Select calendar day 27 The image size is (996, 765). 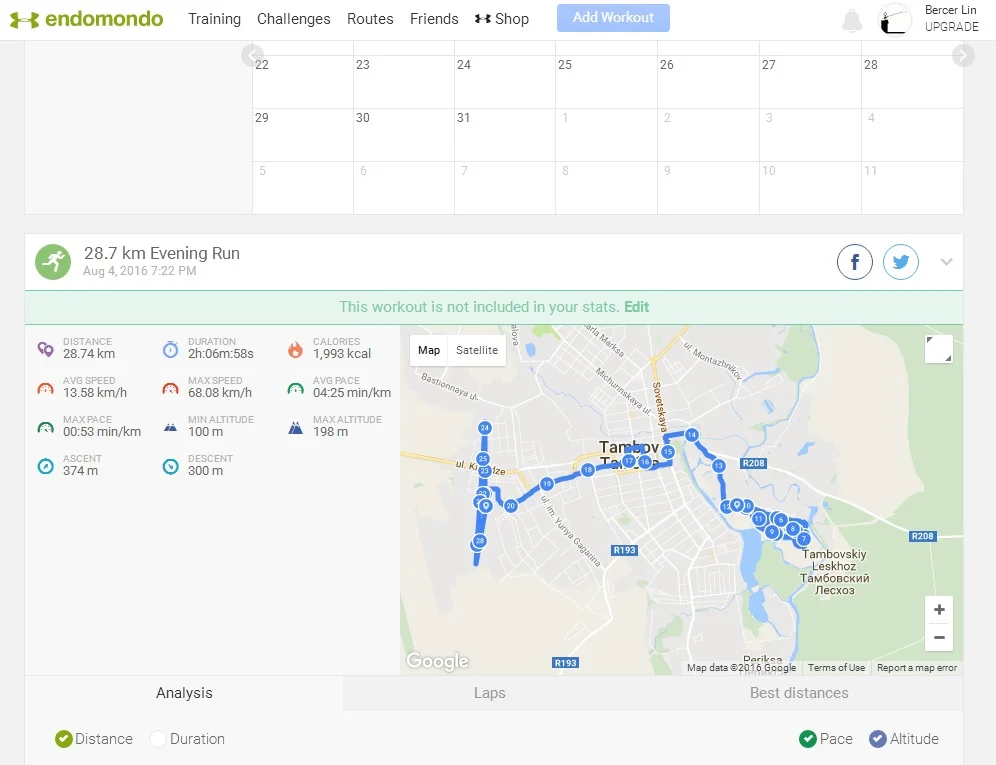click(810, 81)
